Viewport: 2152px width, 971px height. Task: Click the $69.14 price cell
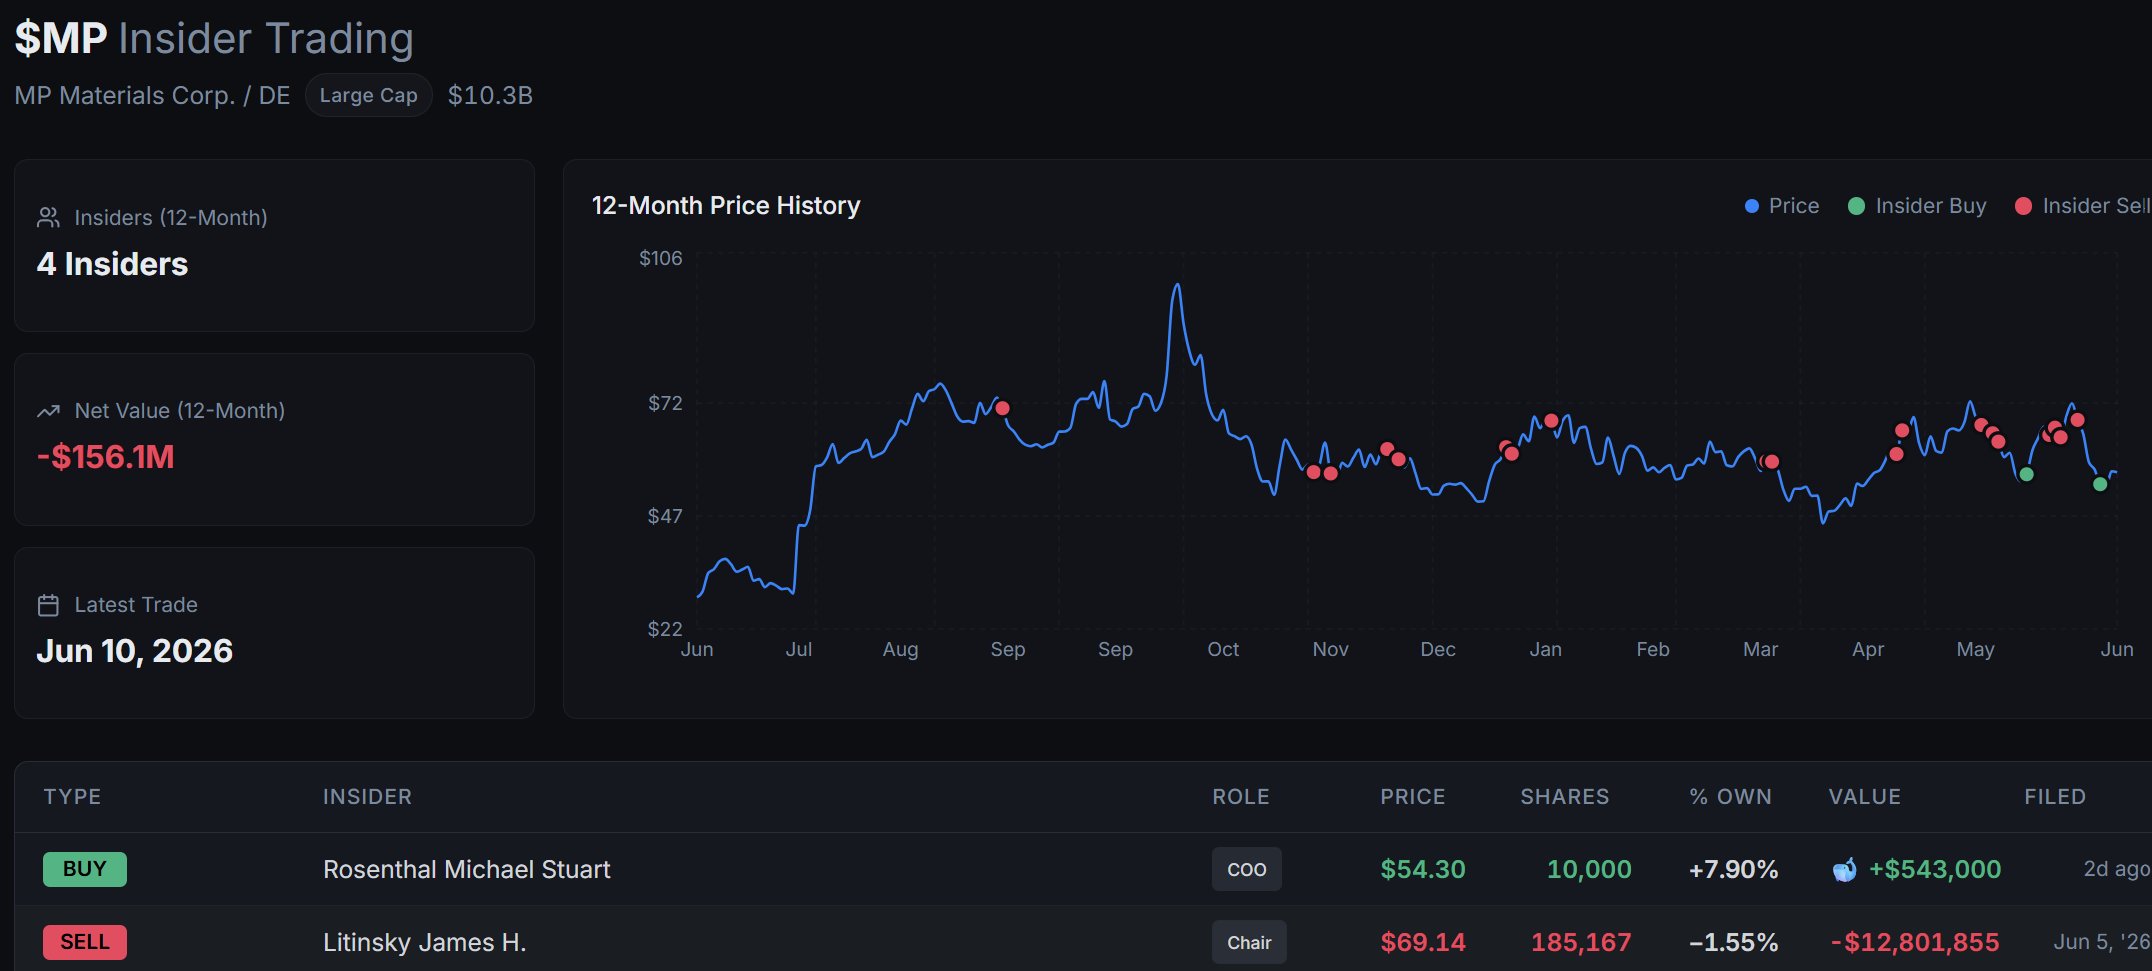[1423, 942]
